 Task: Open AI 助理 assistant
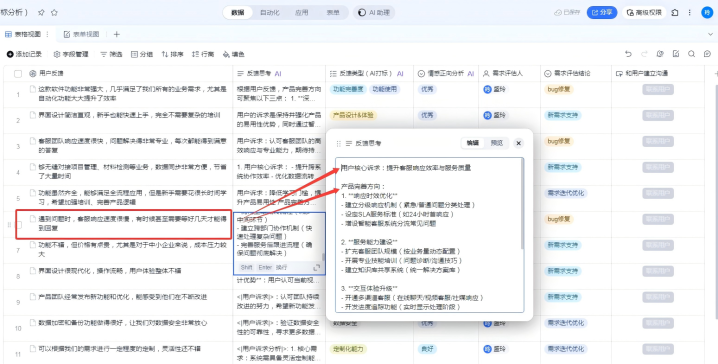[x=374, y=12]
